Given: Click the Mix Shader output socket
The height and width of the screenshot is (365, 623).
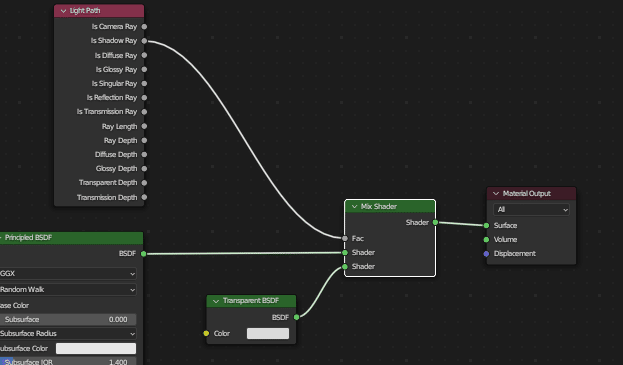Looking at the screenshot, I should (x=435, y=222).
